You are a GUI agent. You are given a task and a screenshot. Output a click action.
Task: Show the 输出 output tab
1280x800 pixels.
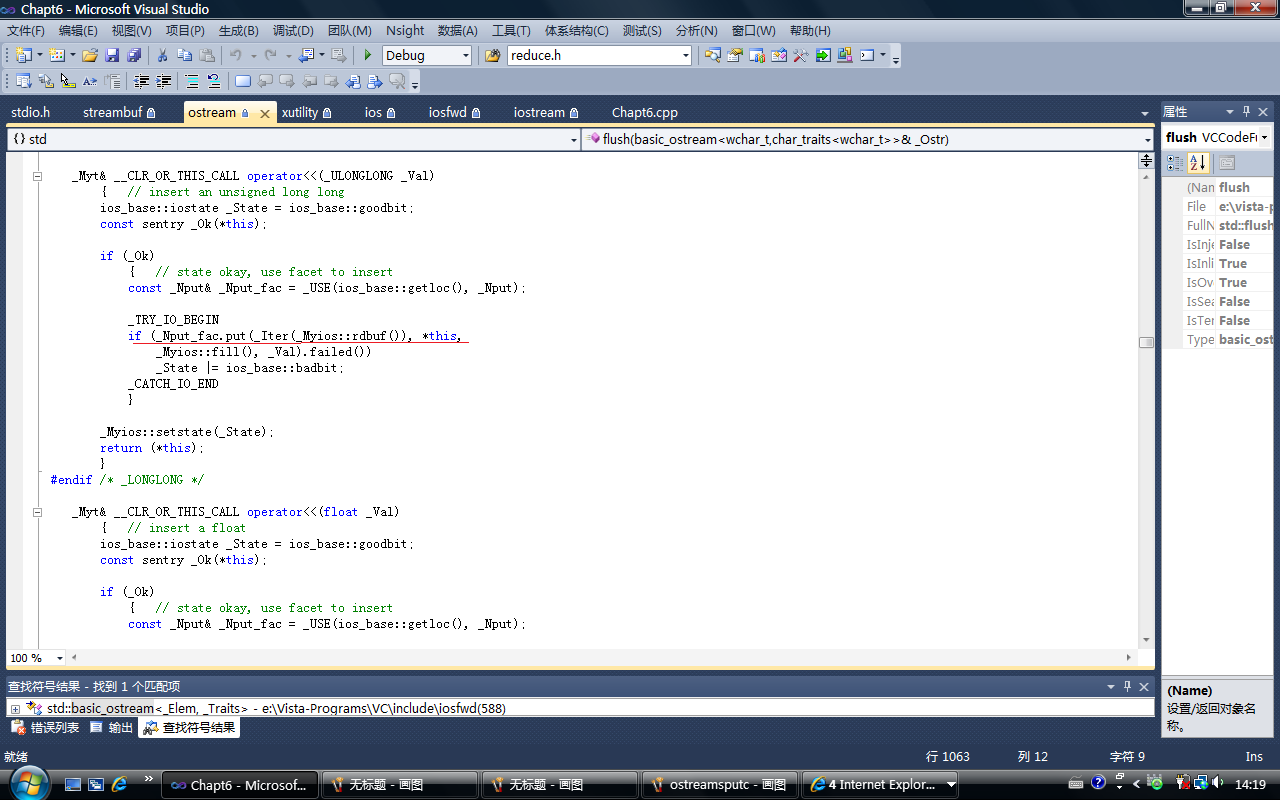[x=112, y=728]
